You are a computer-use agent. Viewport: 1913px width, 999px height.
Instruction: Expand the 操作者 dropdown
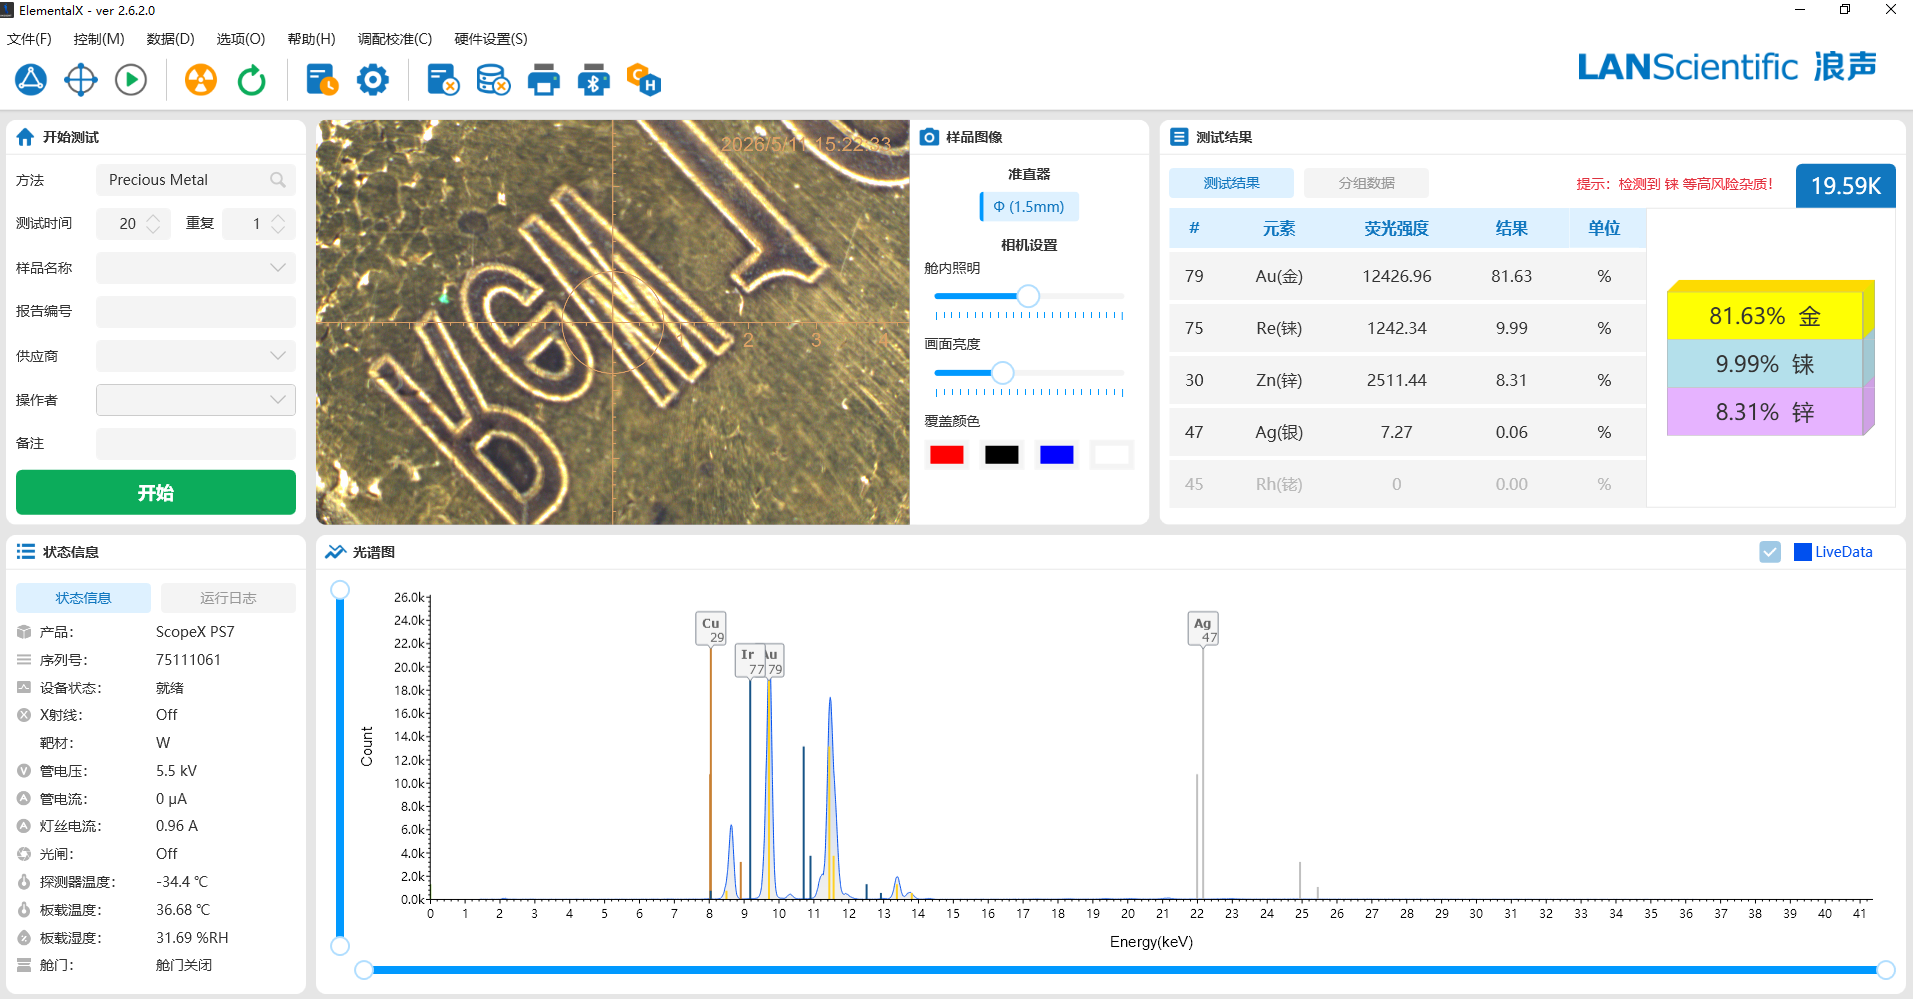click(278, 400)
